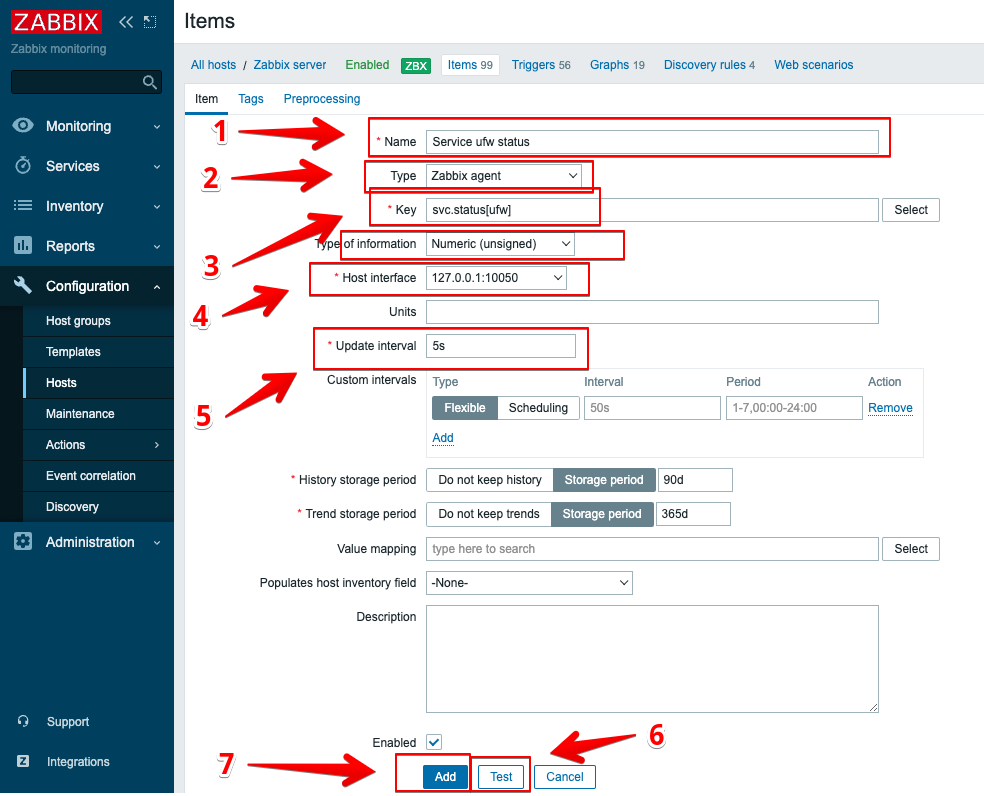This screenshot has height=796, width=984.
Task: Choose Do not keep trends
Action: point(488,514)
